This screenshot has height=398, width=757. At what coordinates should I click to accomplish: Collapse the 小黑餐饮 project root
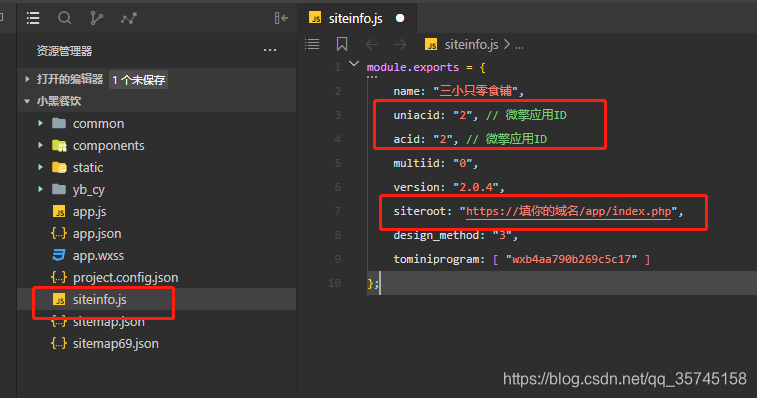27,101
